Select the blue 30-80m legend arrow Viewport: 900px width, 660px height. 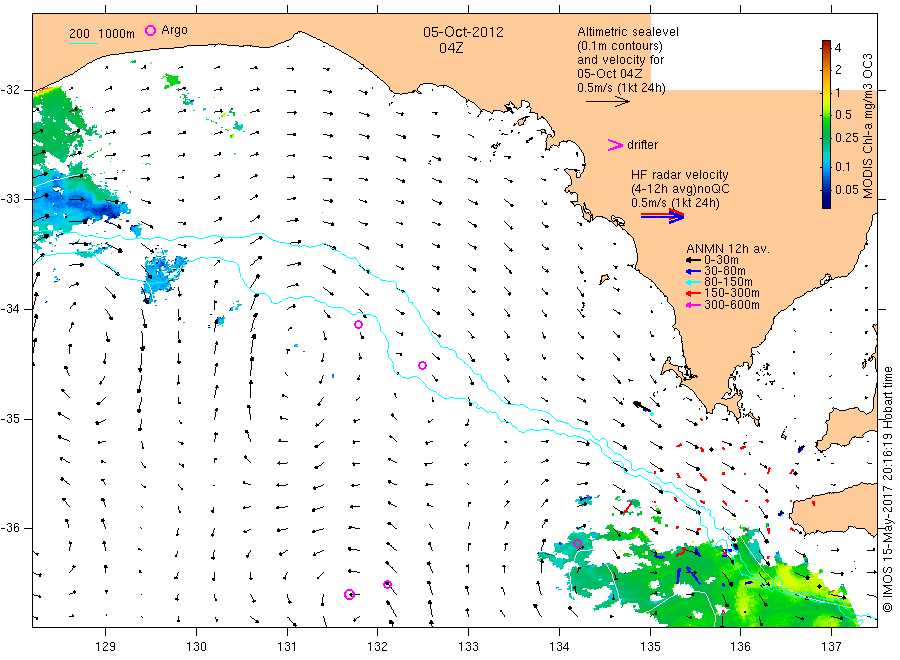click(693, 271)
